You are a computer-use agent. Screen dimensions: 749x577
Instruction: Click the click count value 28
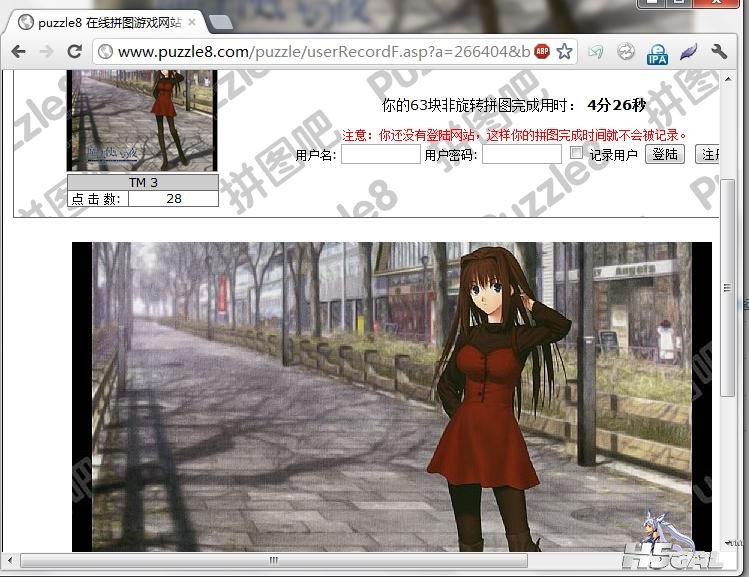(174, 199)
